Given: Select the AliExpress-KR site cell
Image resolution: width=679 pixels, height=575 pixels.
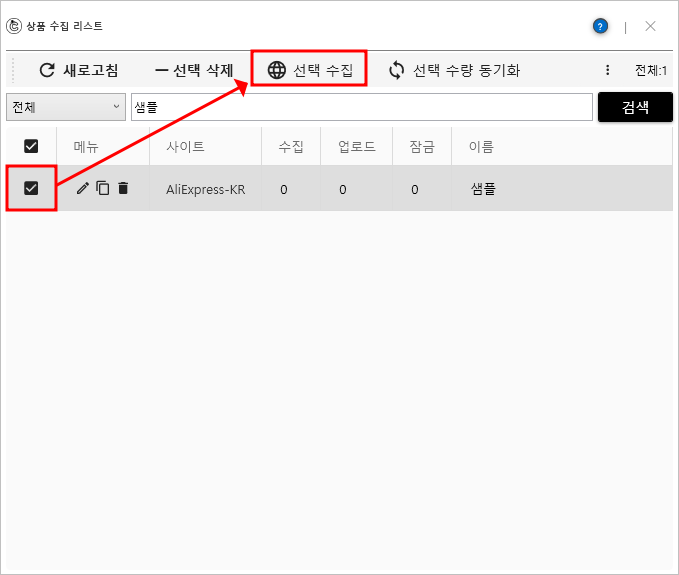Looking at the screenshot, I should (206, 189).
